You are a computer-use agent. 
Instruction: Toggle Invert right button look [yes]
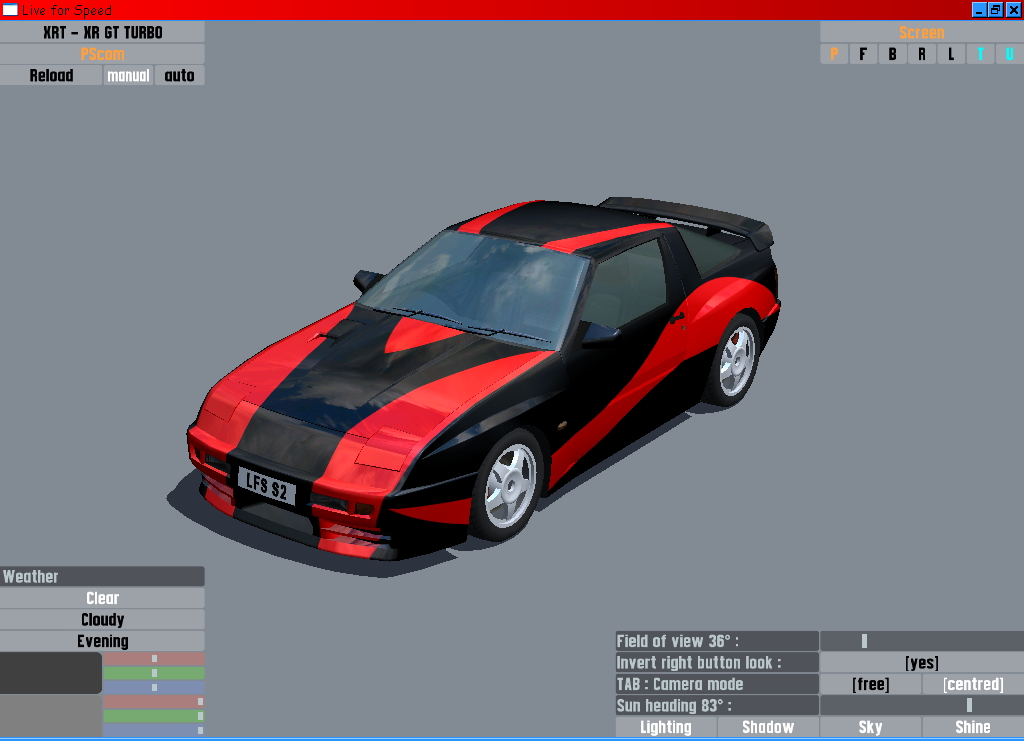point(921,663)
